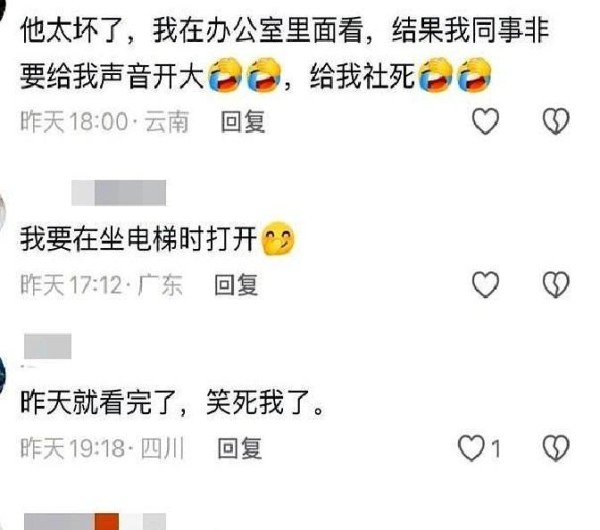Tap avatar beside the elevator comment
This screenshot has width=600, height=530.
2,210
